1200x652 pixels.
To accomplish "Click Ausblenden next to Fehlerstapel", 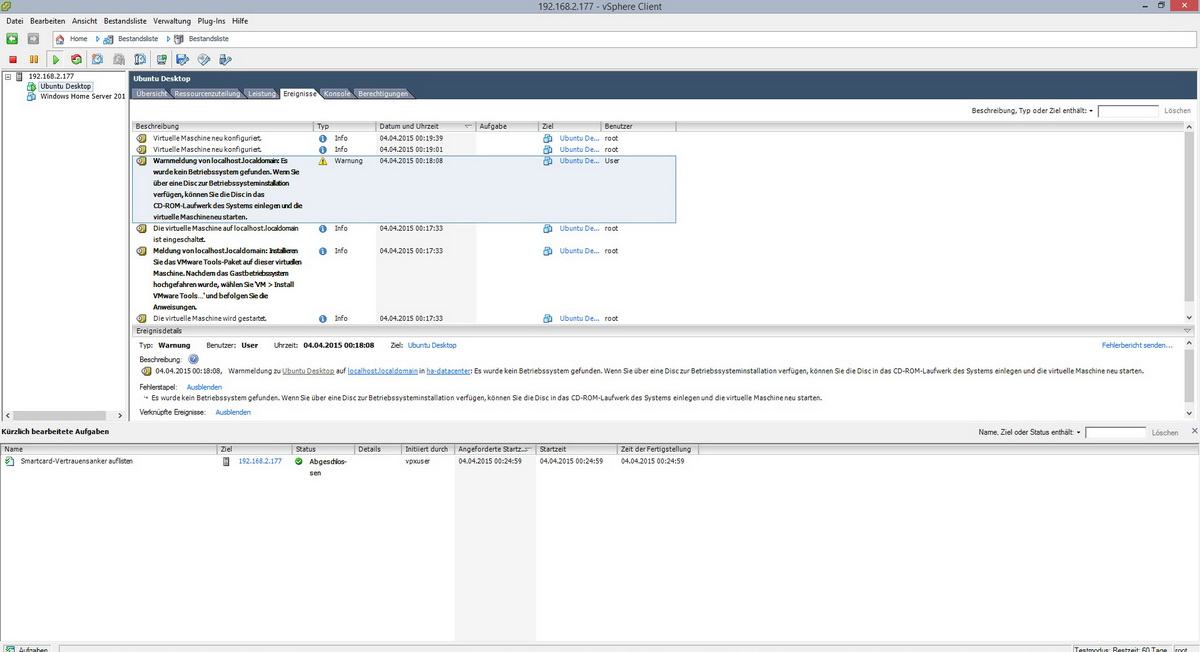I will 204,387.
